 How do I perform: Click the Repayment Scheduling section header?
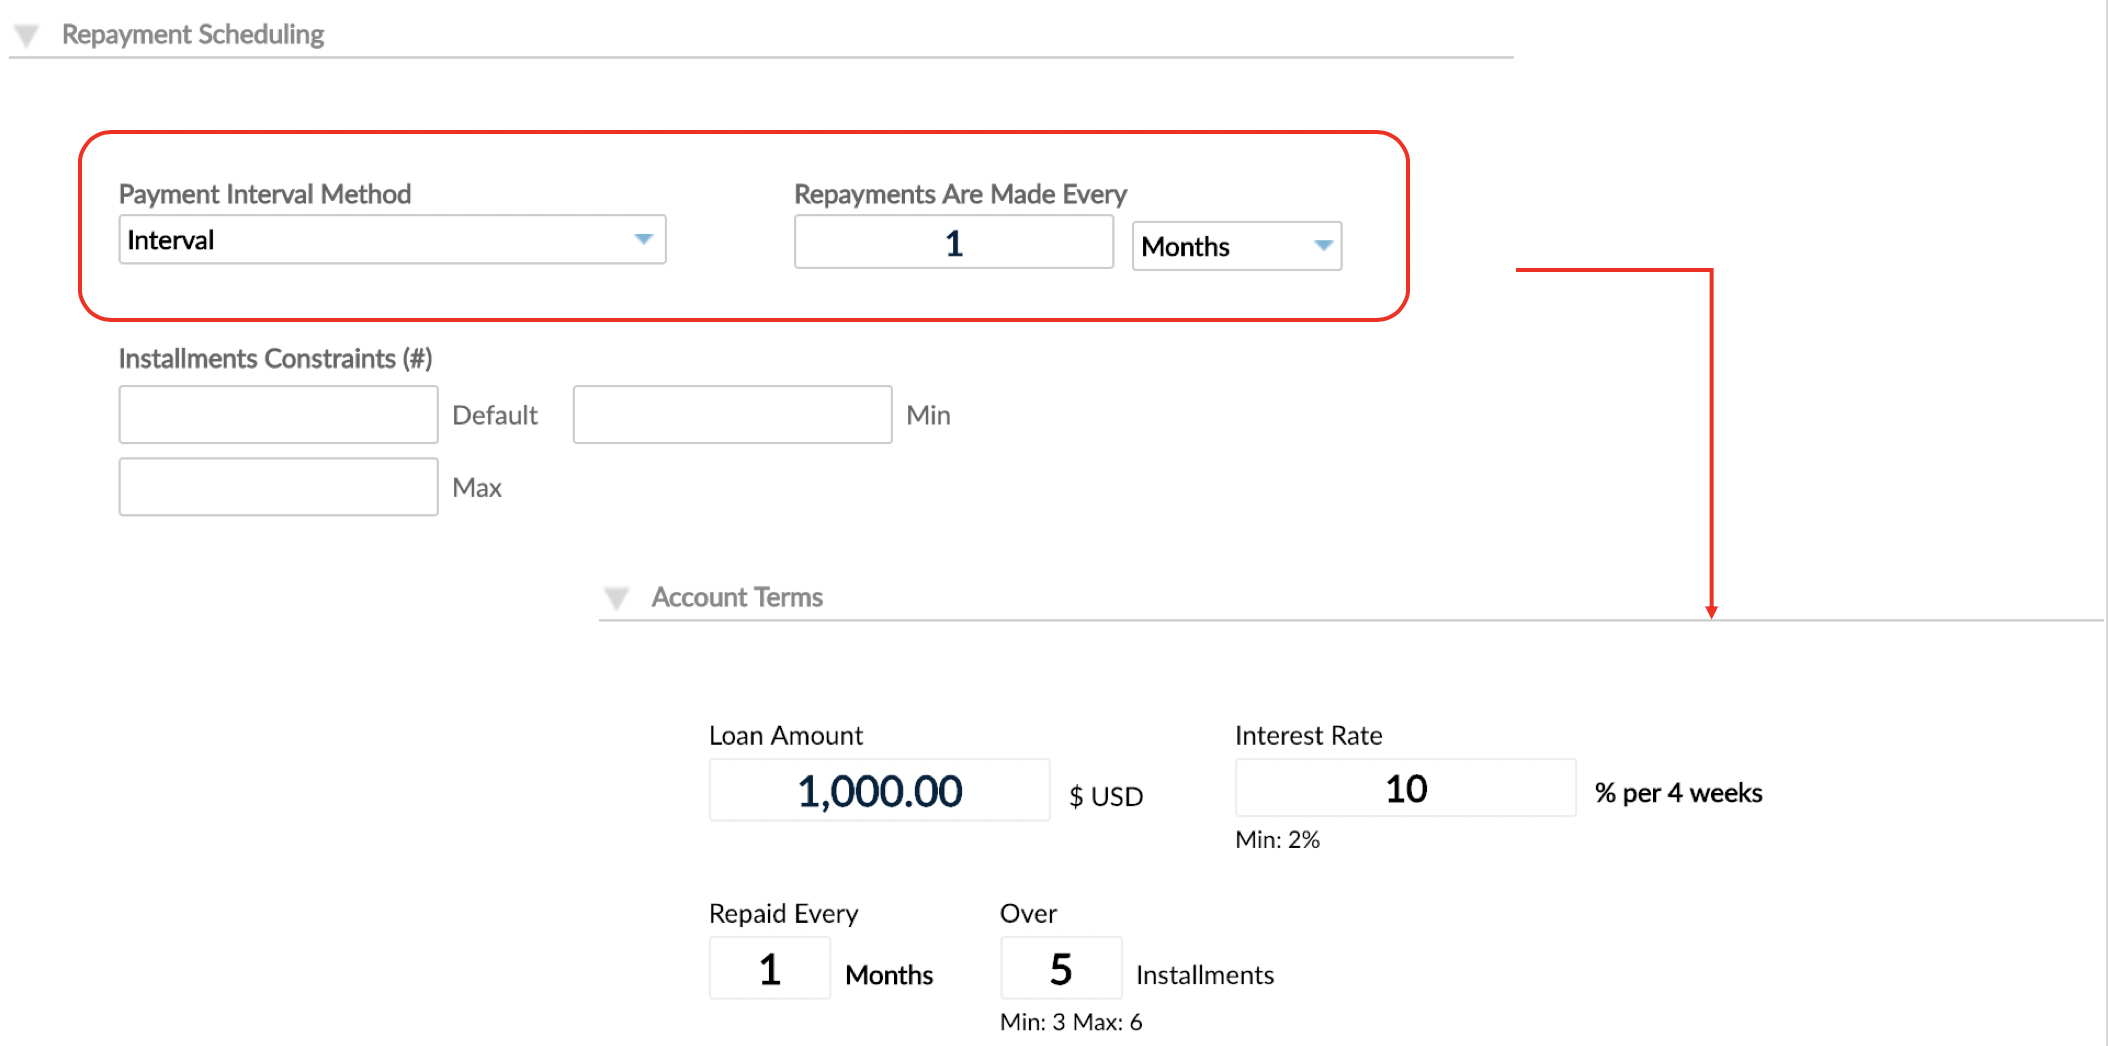[193, 33]
